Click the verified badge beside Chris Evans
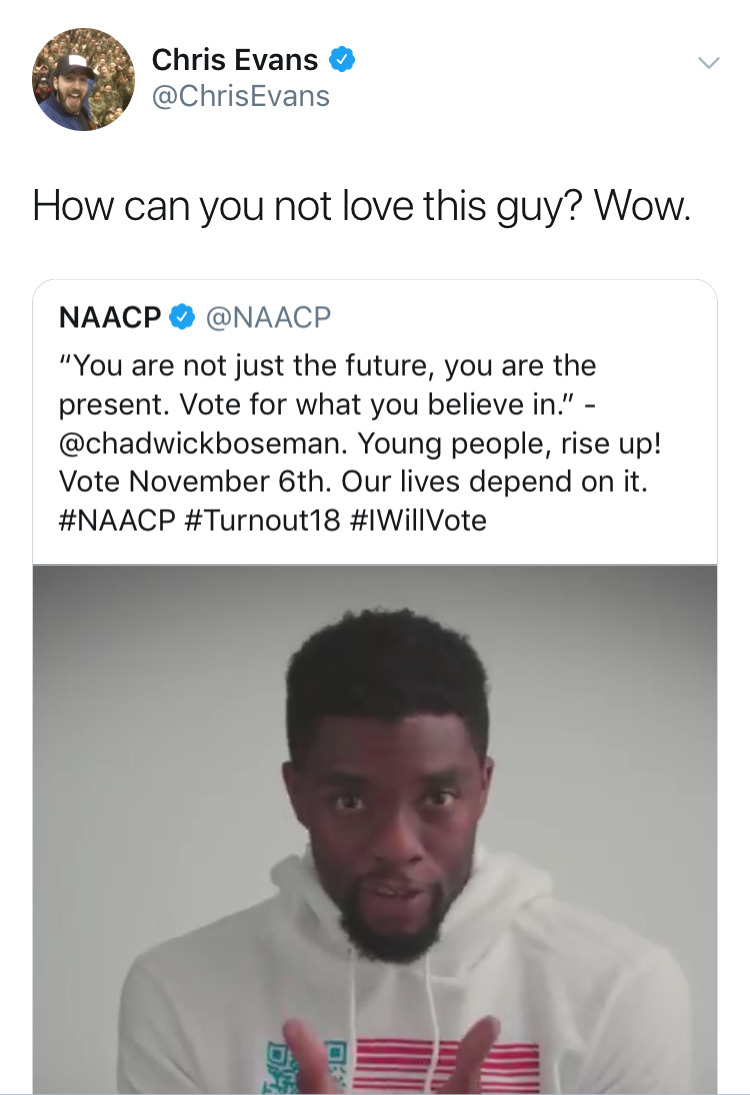This screenshot has height=1095, width=750. coord(342,60)
